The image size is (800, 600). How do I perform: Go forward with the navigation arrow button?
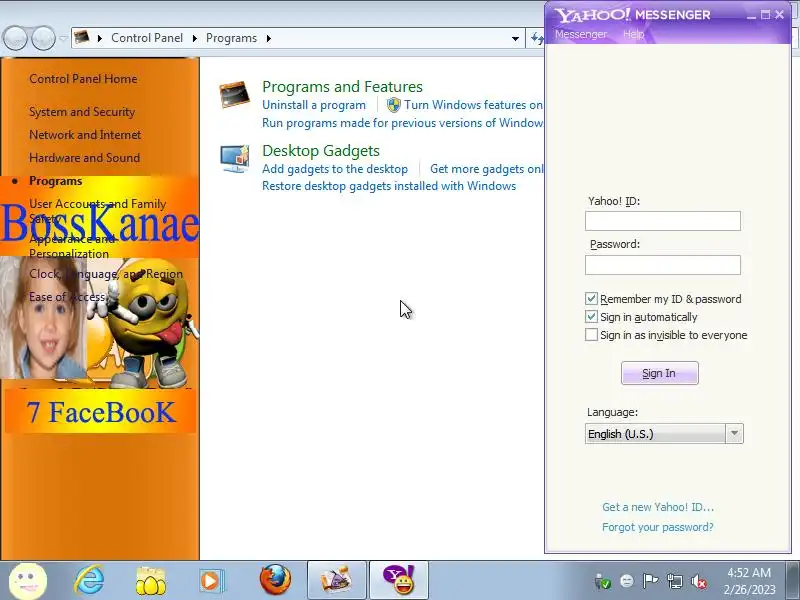pyautogui.click(x=43, y=38)
